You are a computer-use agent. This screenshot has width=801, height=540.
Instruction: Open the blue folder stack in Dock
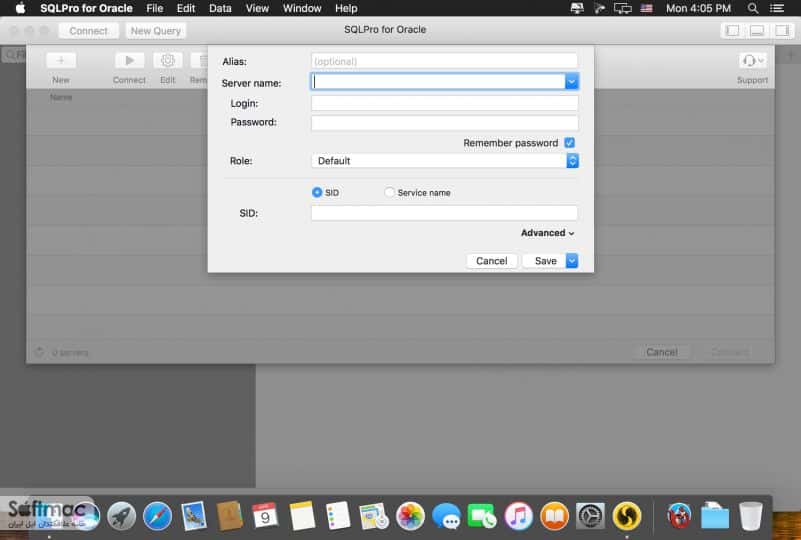tap(715, 516)
